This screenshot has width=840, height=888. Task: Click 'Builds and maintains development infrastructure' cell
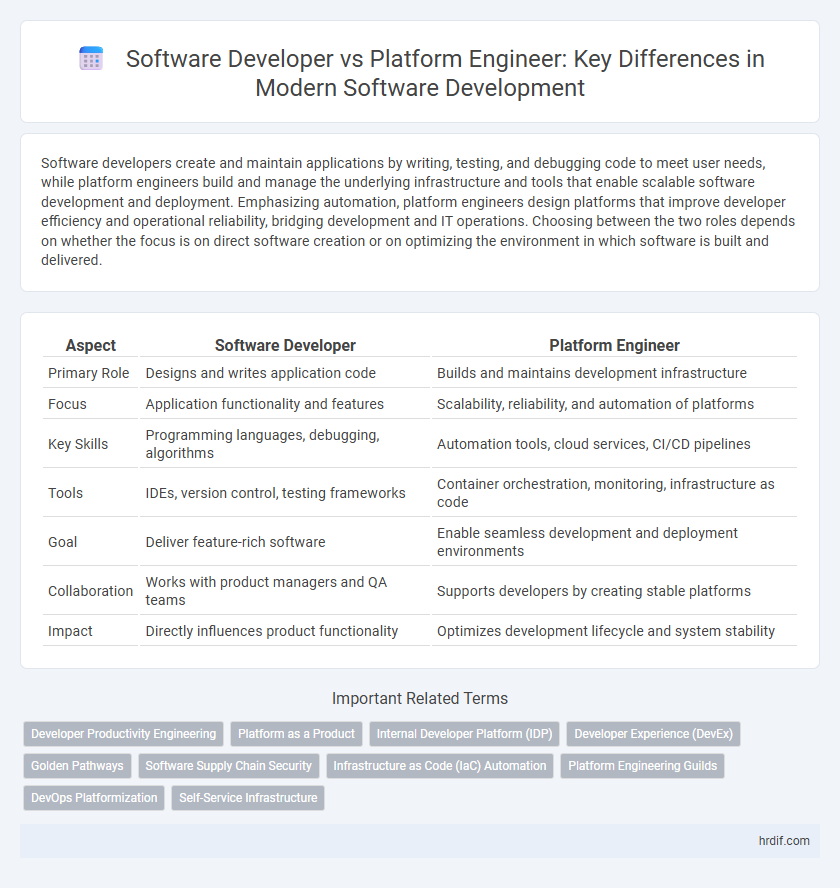tap(615, 373)
